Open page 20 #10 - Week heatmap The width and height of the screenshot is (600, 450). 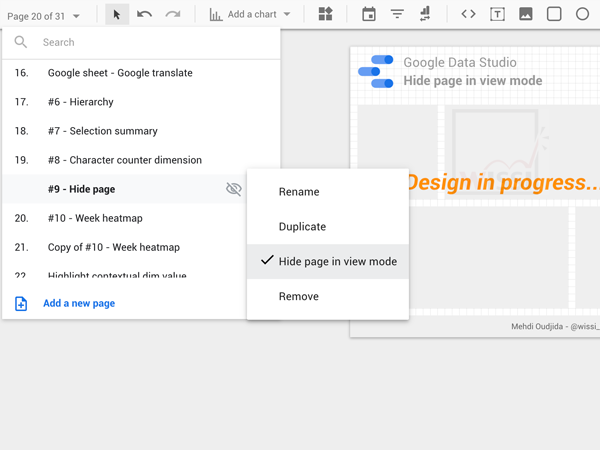pyautogui.click(x=124, y=218)
